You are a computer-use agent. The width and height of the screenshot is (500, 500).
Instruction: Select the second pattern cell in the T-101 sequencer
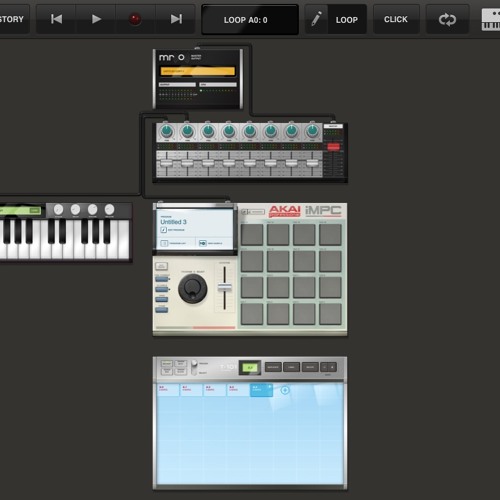coord(191,390)
